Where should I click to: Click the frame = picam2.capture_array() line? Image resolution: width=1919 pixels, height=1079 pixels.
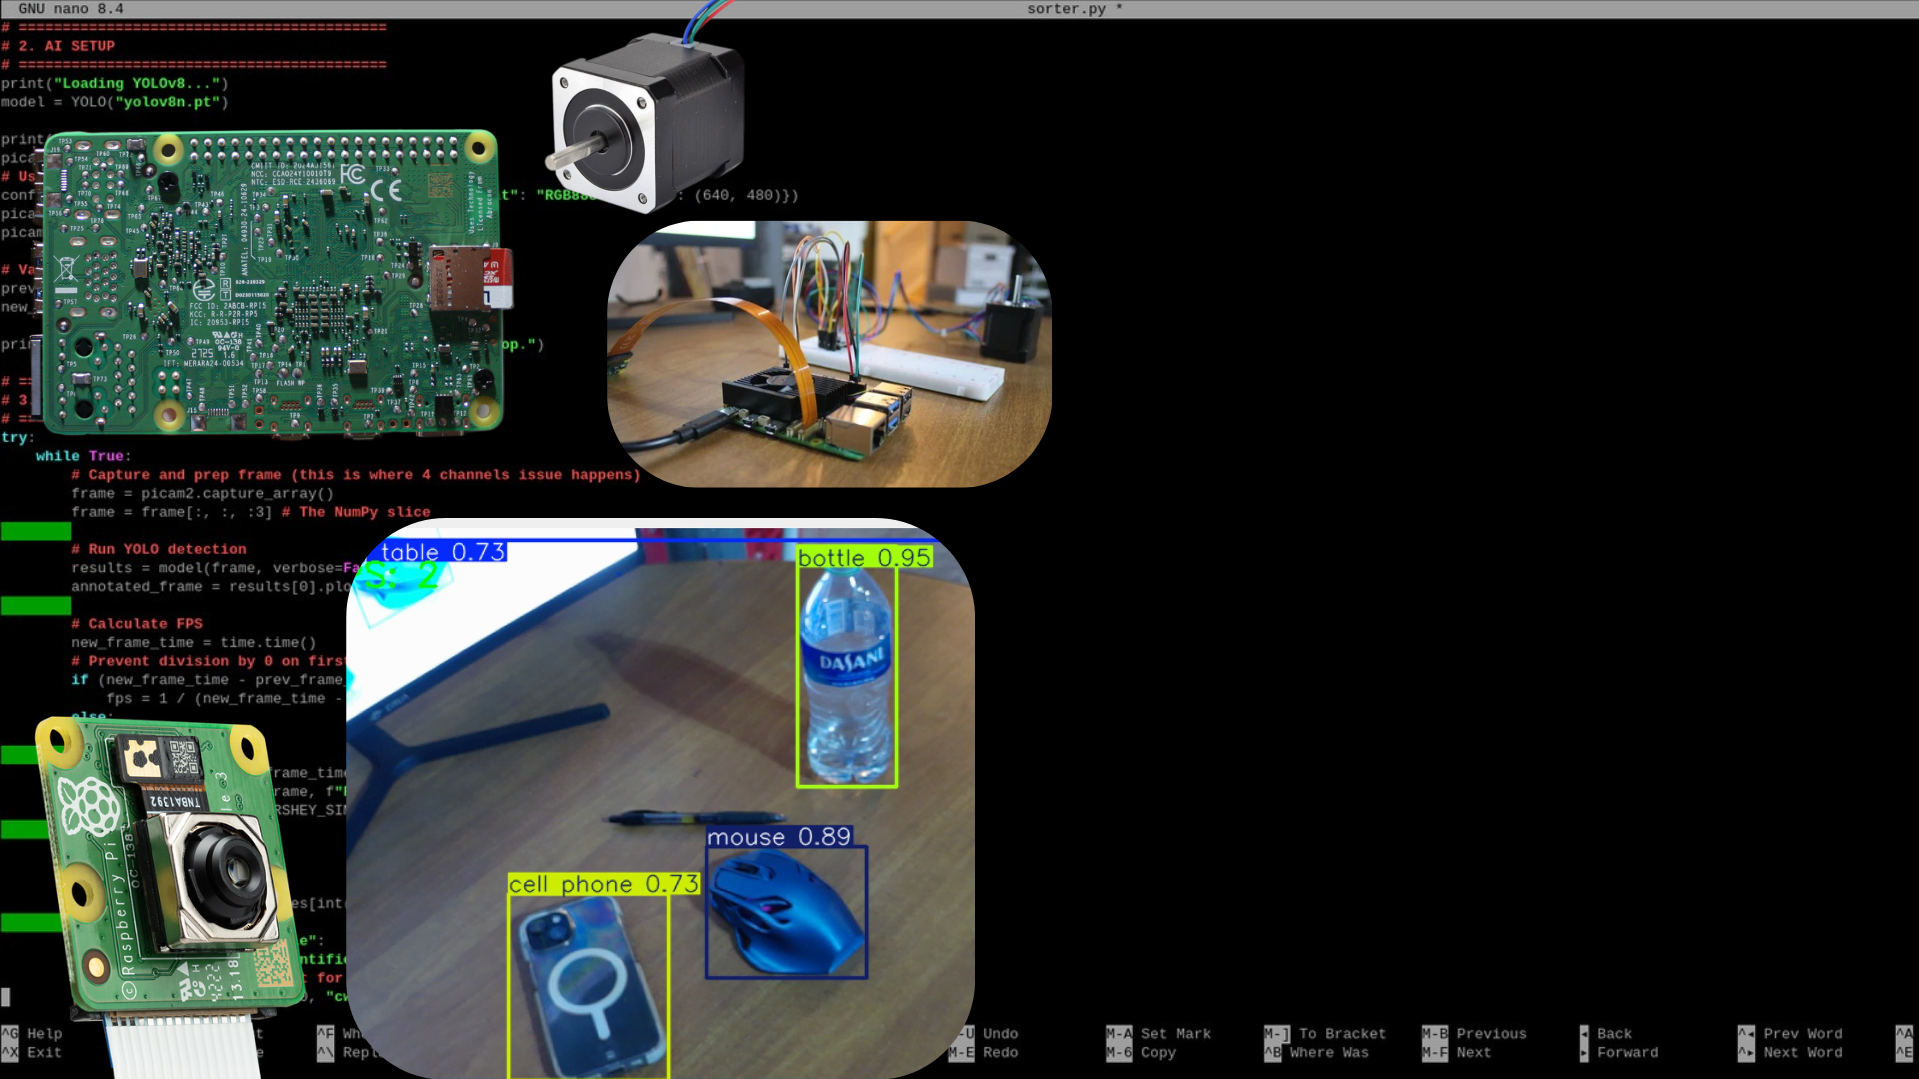tap(203, 494)
